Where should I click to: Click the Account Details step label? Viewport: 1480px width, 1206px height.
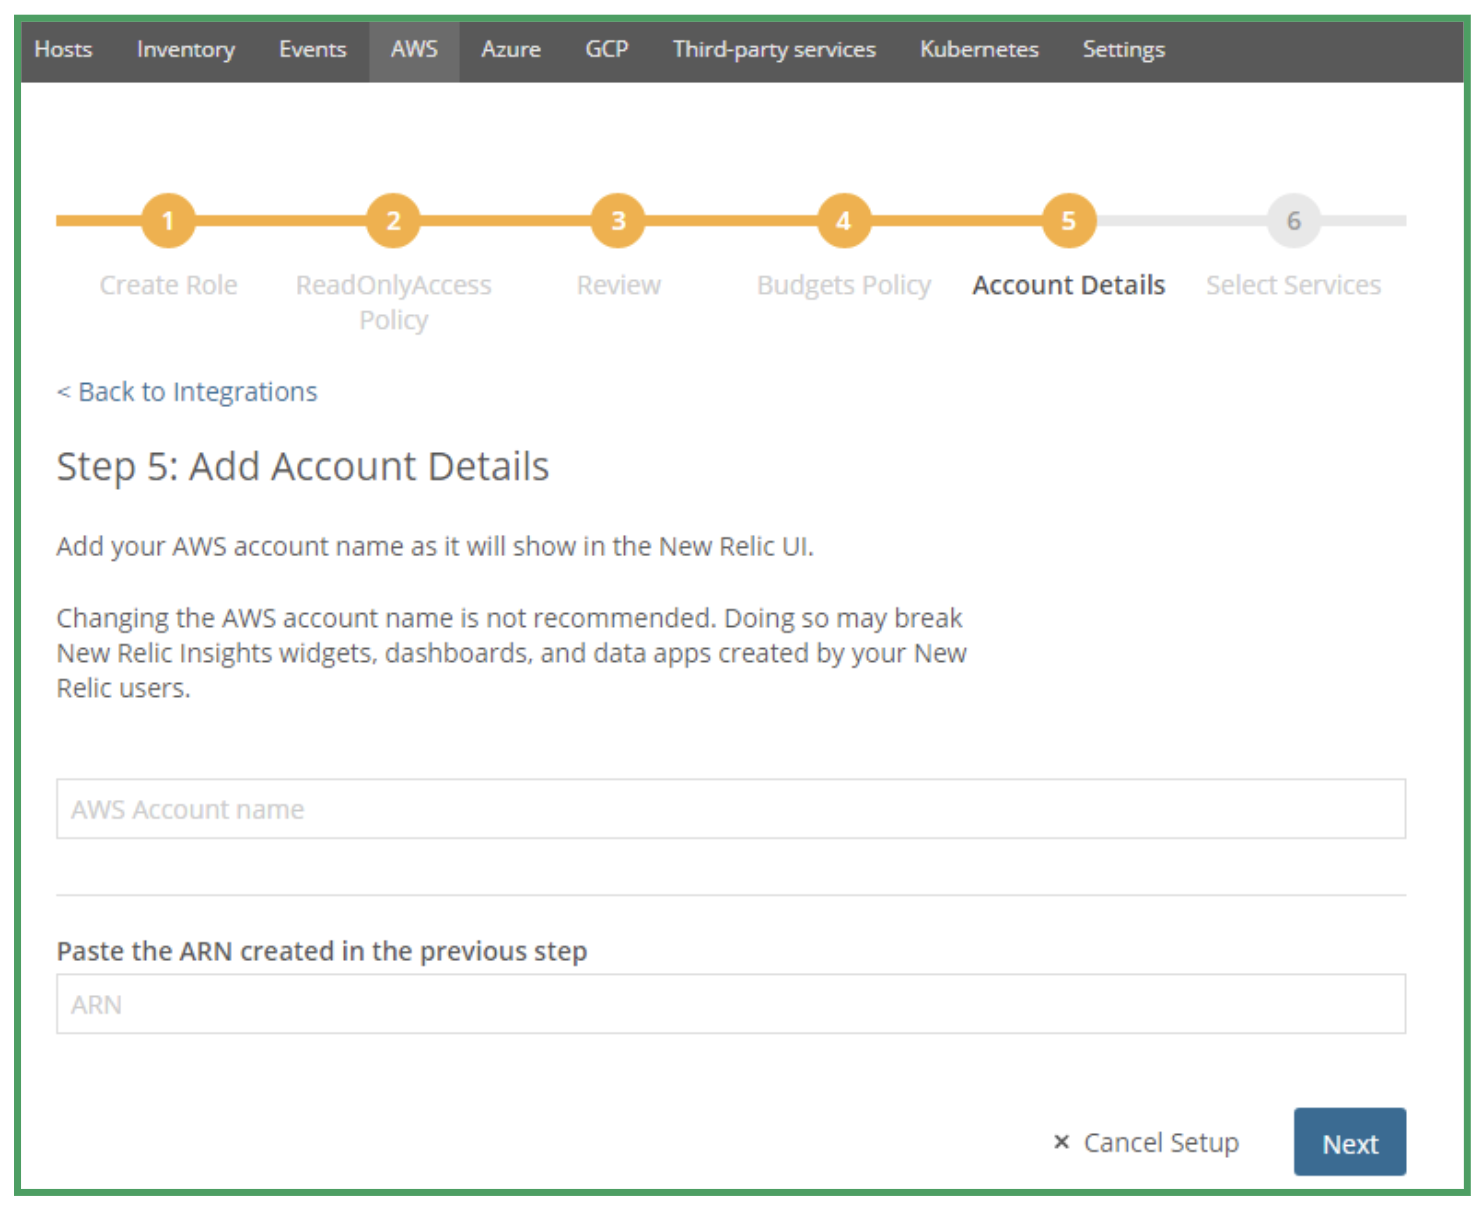pos(1068,285)
